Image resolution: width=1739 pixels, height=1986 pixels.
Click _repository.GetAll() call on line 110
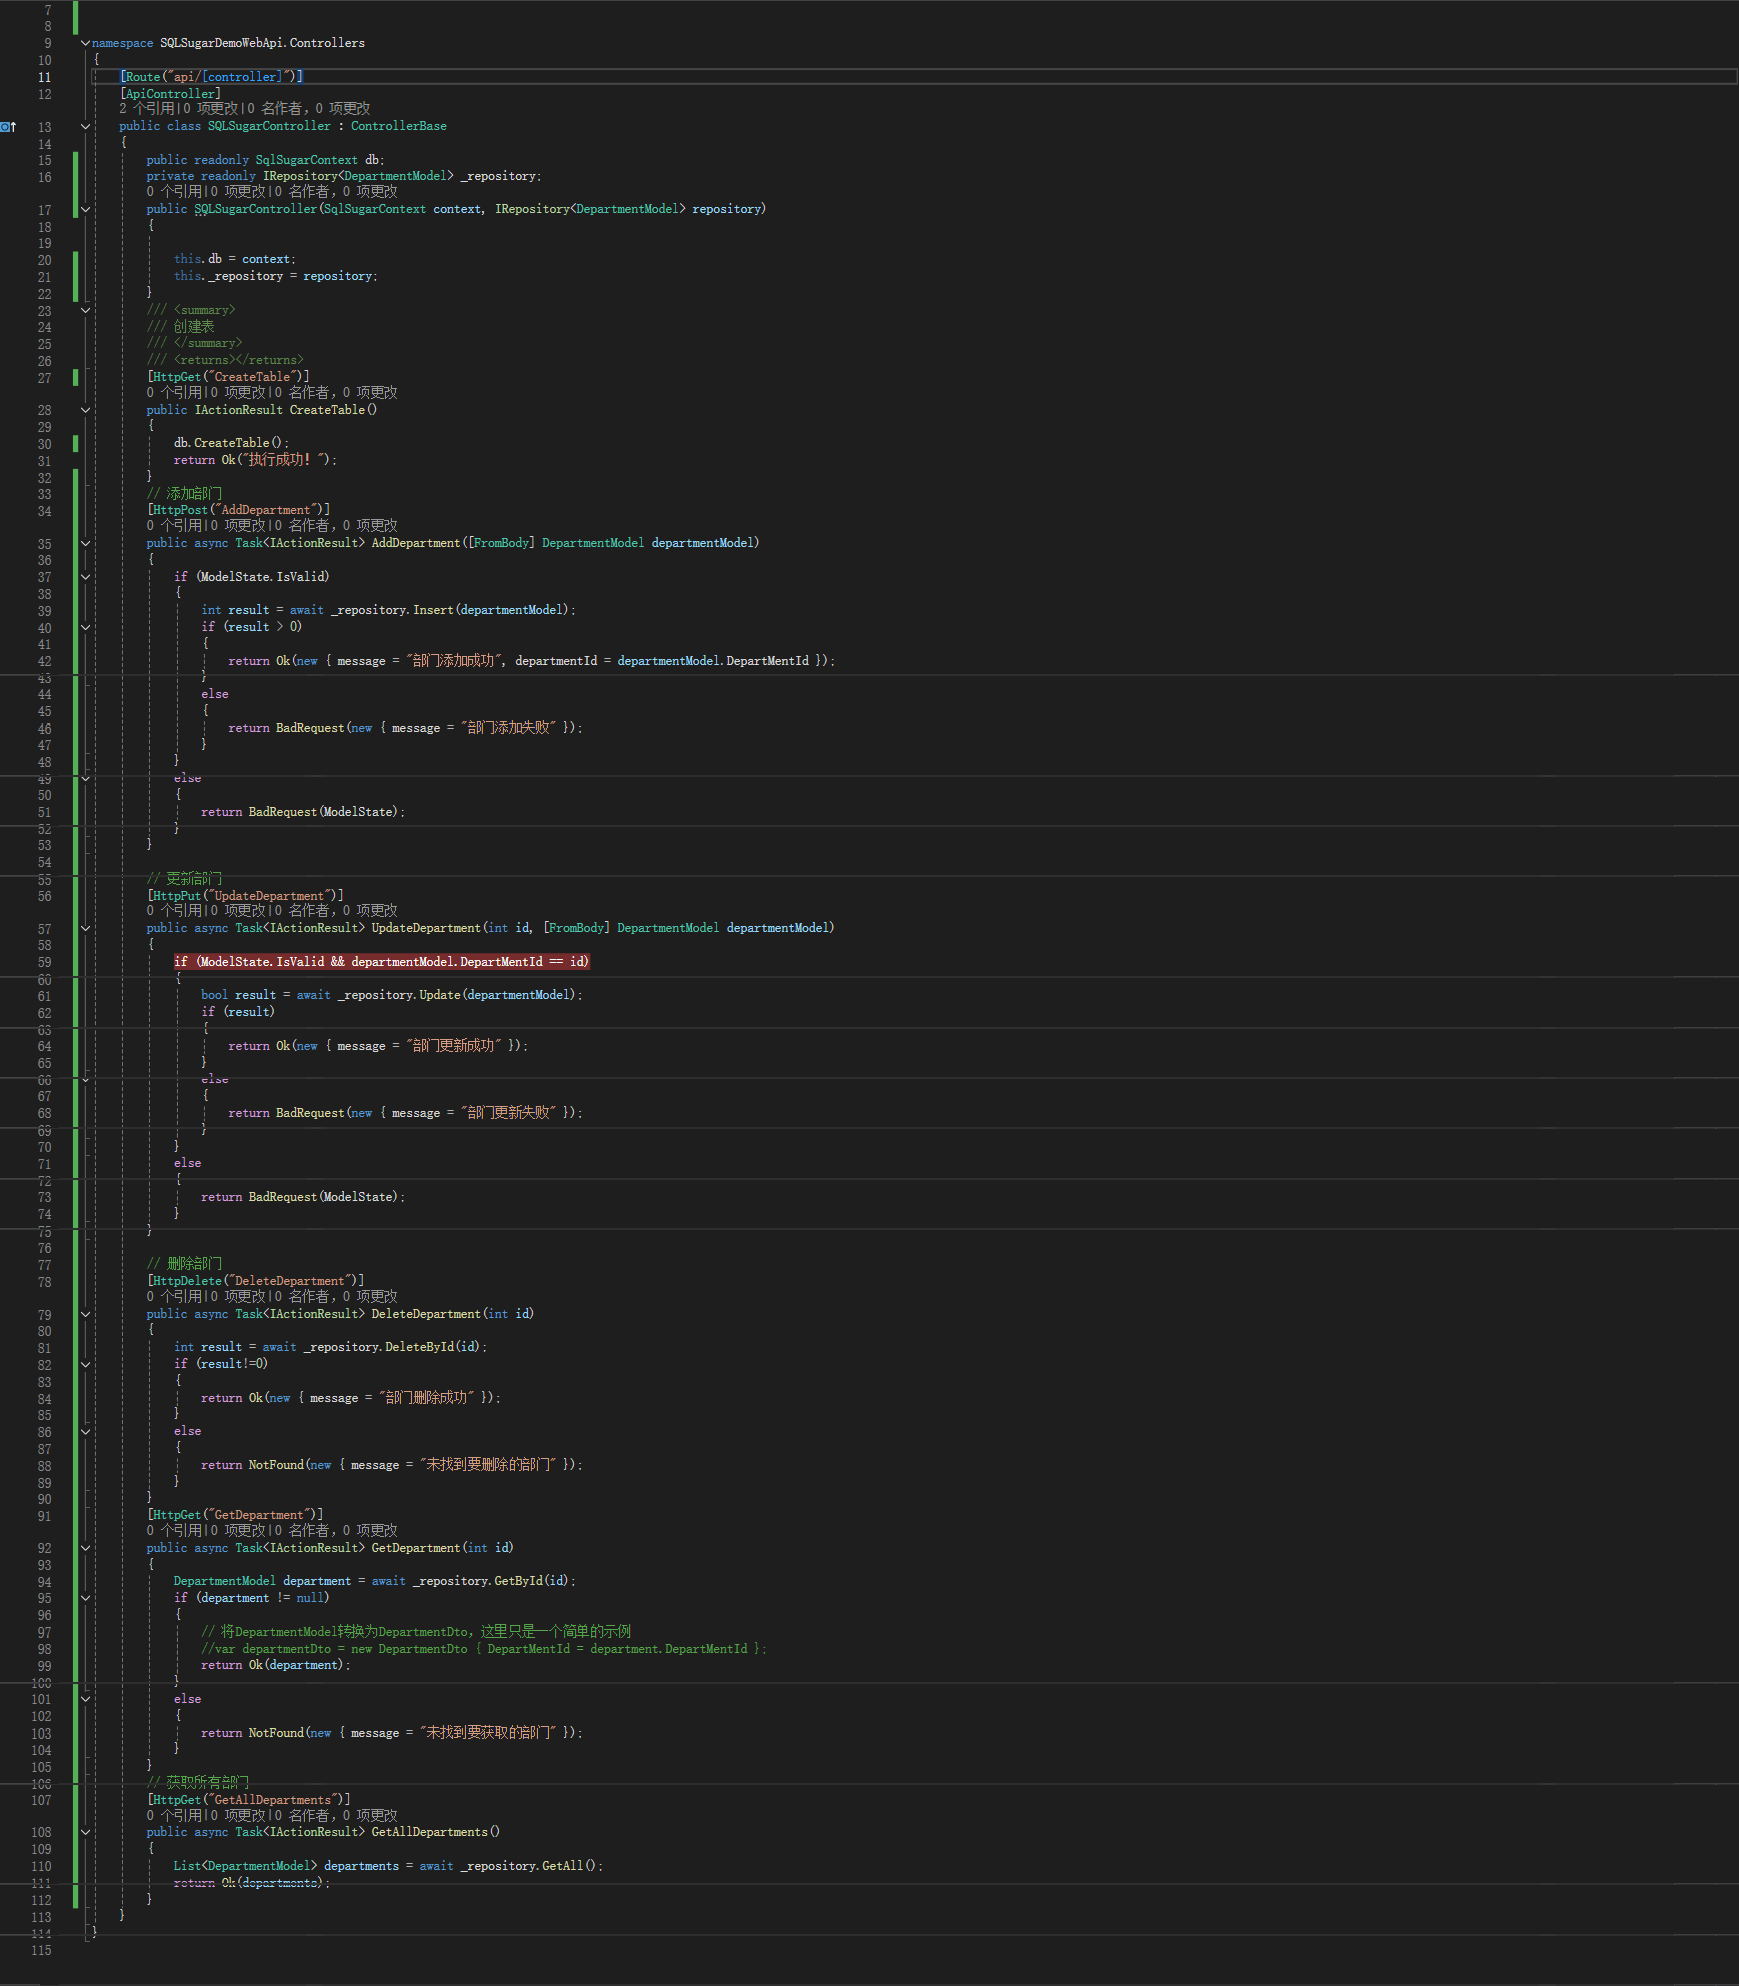(x=529, y=1866)
